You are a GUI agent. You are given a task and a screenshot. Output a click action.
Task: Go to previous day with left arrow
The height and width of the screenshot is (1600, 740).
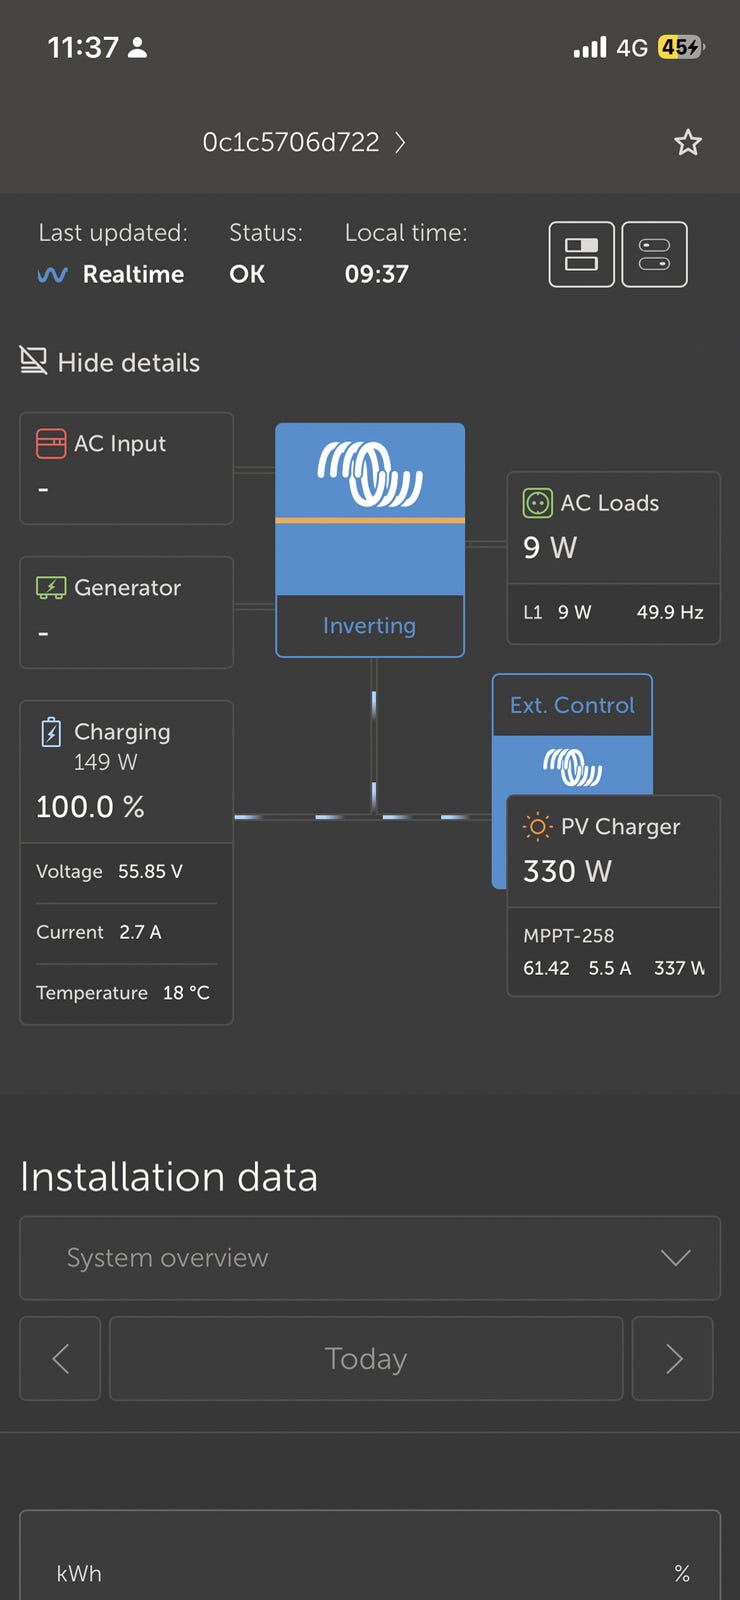(60, 1358)
